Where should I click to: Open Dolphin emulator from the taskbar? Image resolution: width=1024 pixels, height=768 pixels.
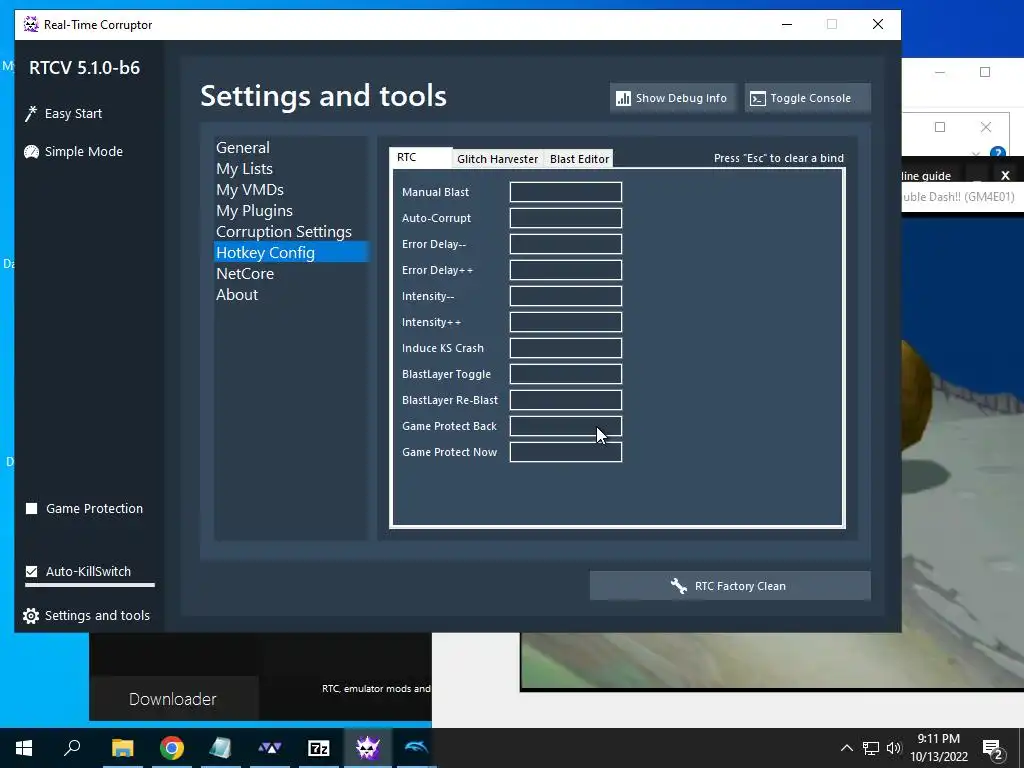tap(416, 748)
